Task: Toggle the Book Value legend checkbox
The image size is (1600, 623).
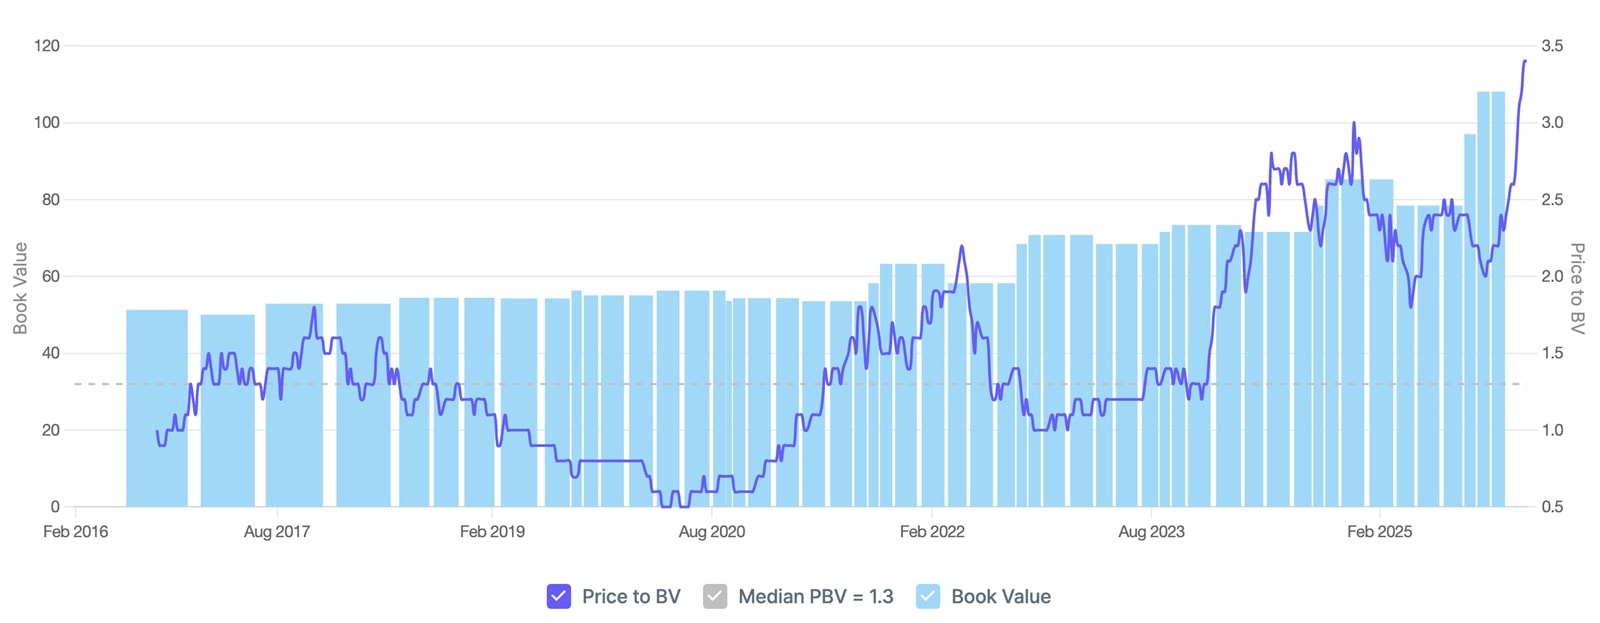Action: [x=929, y=596]
